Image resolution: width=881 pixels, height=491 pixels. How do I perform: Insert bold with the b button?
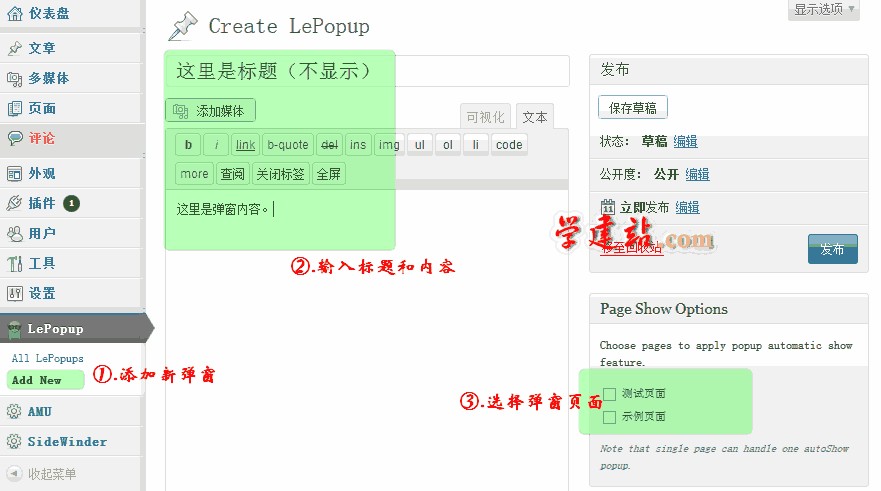(188, 145)
